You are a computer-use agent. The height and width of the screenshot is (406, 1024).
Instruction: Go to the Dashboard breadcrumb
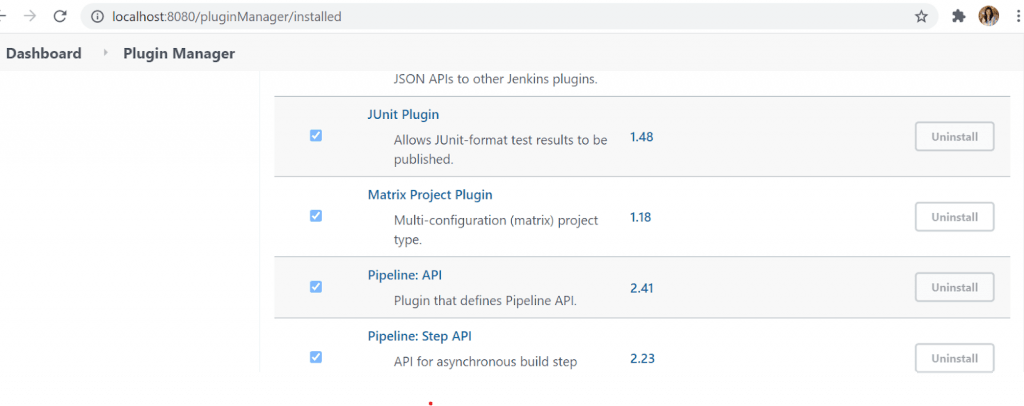44,53
